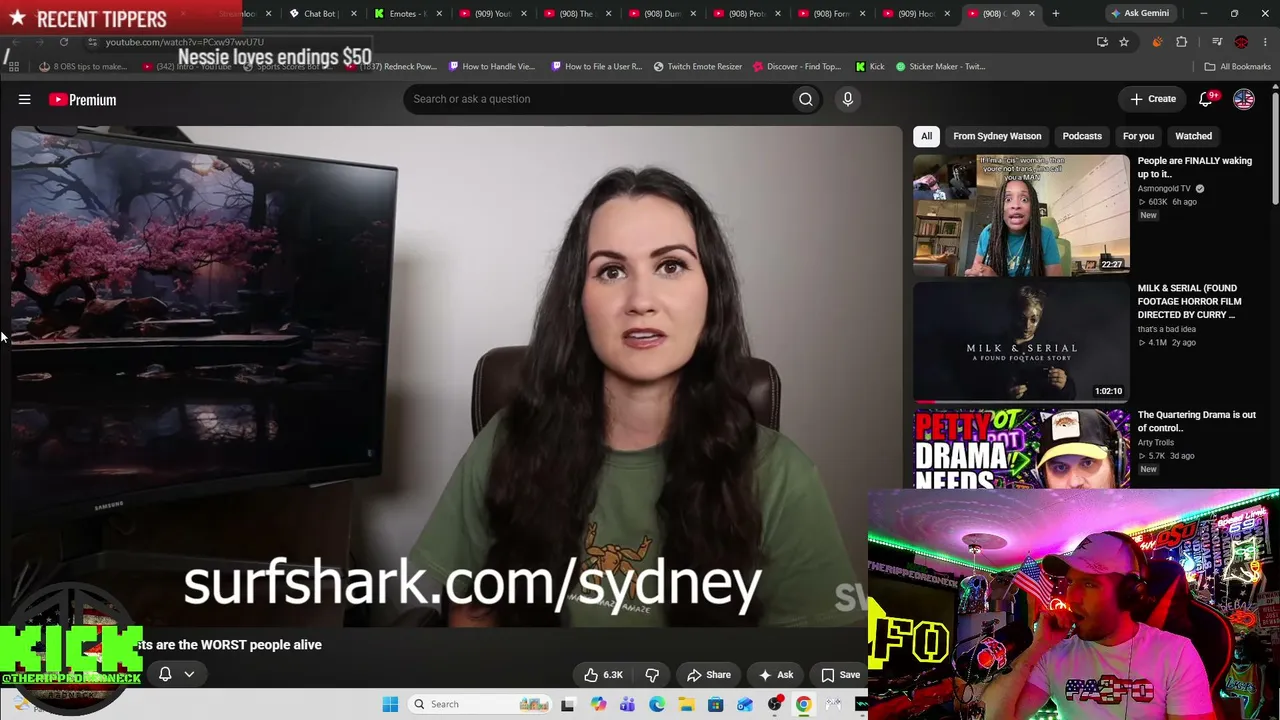Screen dimensions: 1280x720
Task: Like the video with 6.3K likes
Action: (603, 675)
